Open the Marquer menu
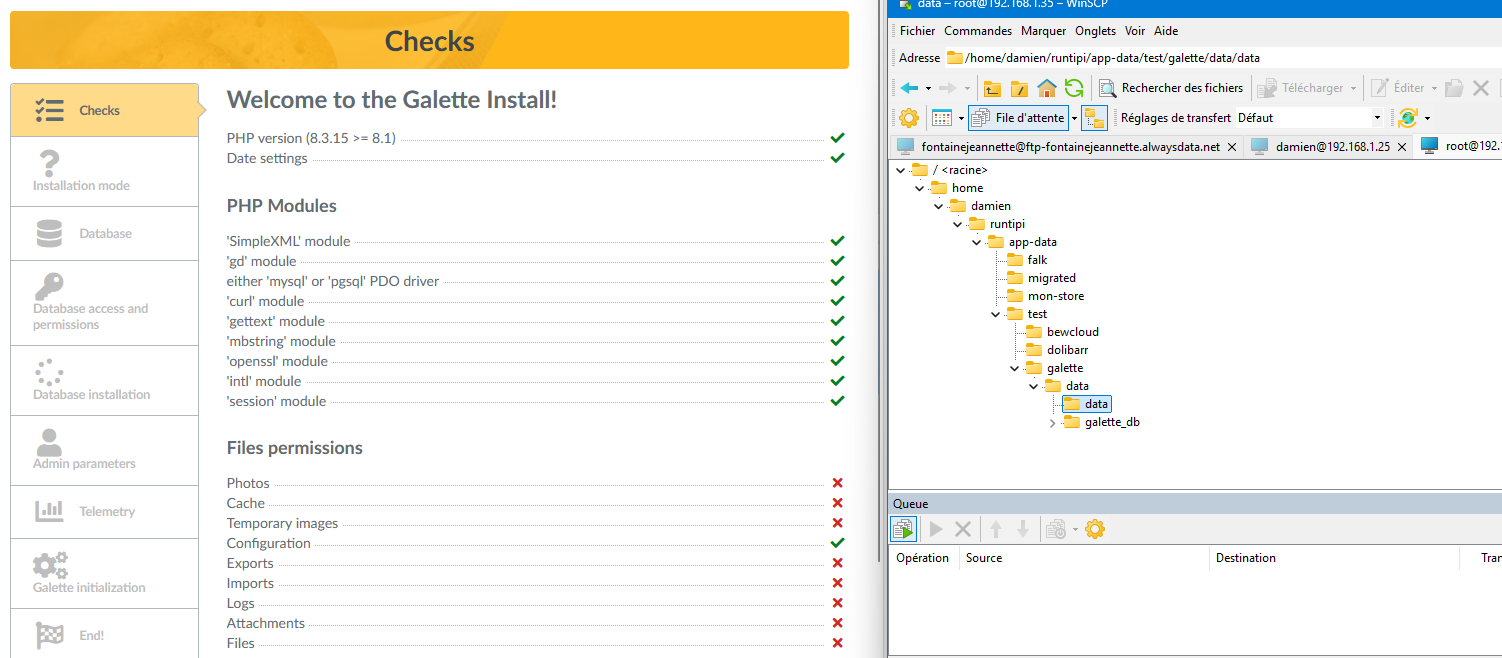The image size is (1502, 658). [1043, 31]
